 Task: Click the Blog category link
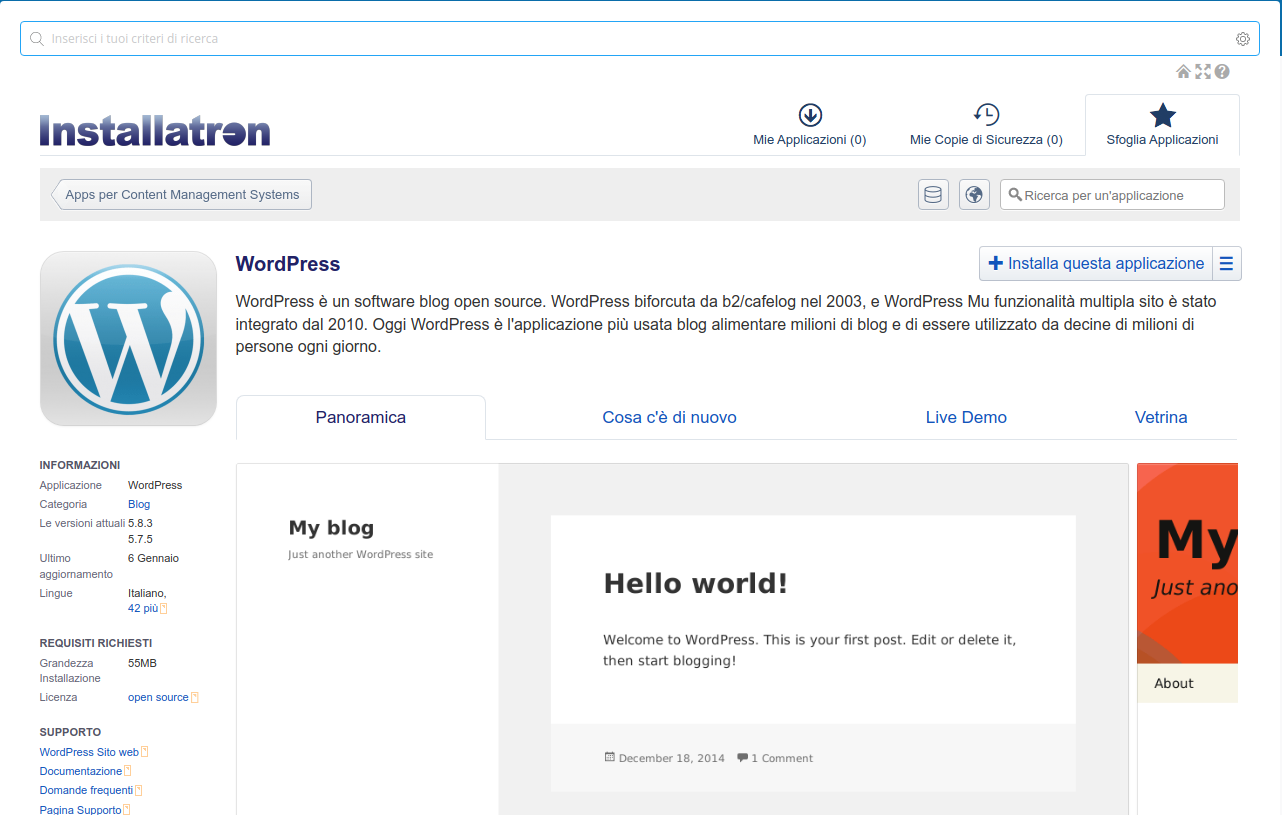point(139,504)
